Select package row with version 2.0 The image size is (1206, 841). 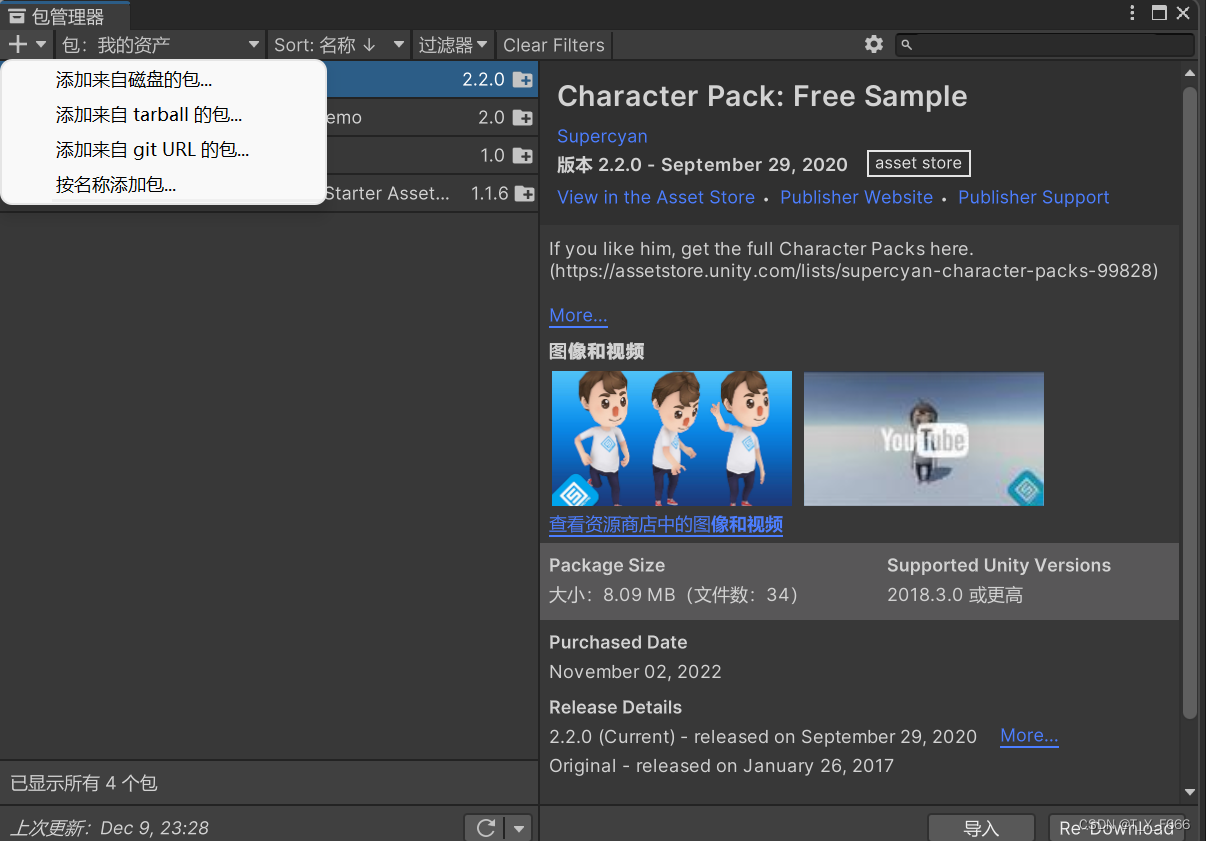pyautogui.click(x=432, y=118)
